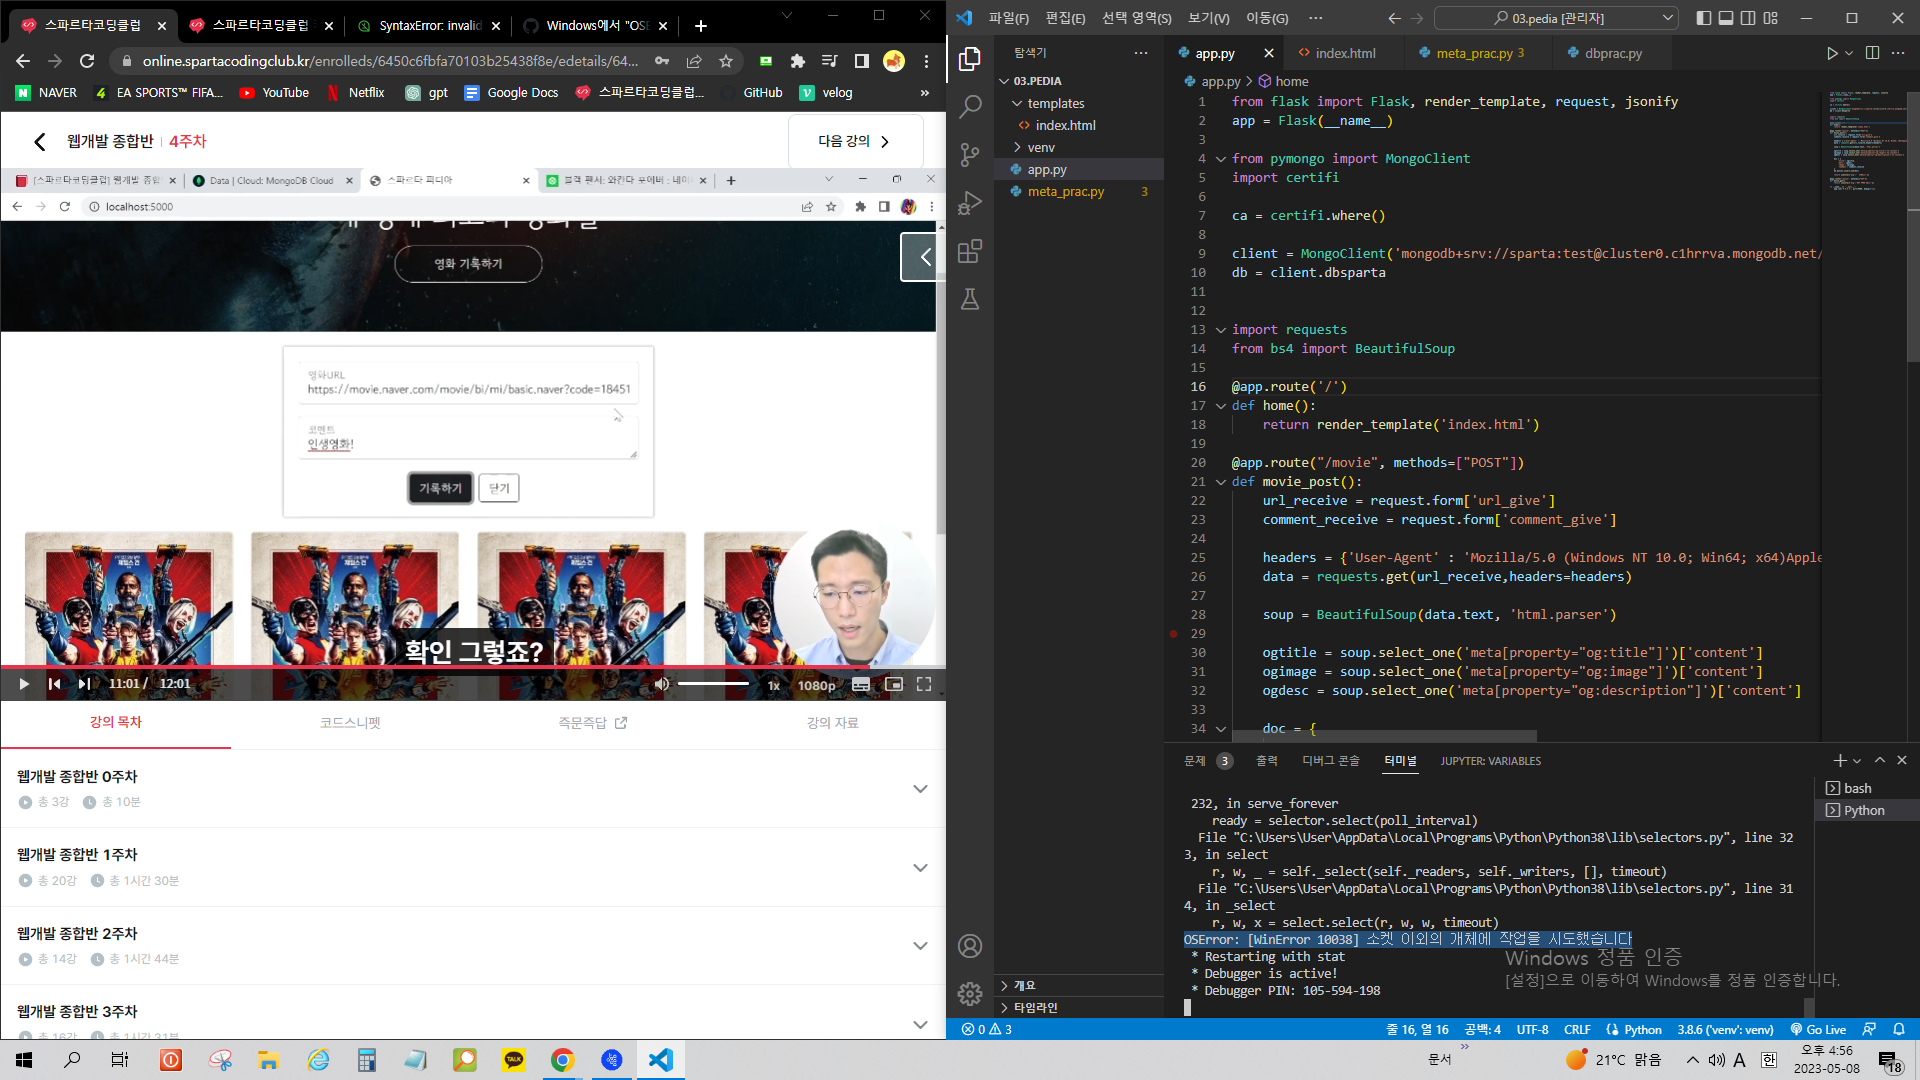The height and width of the screenshot is (1080, 1920).
Task: Toggle picture-in-picture for video
Action: pyautogui.click(x=894, y=684)
